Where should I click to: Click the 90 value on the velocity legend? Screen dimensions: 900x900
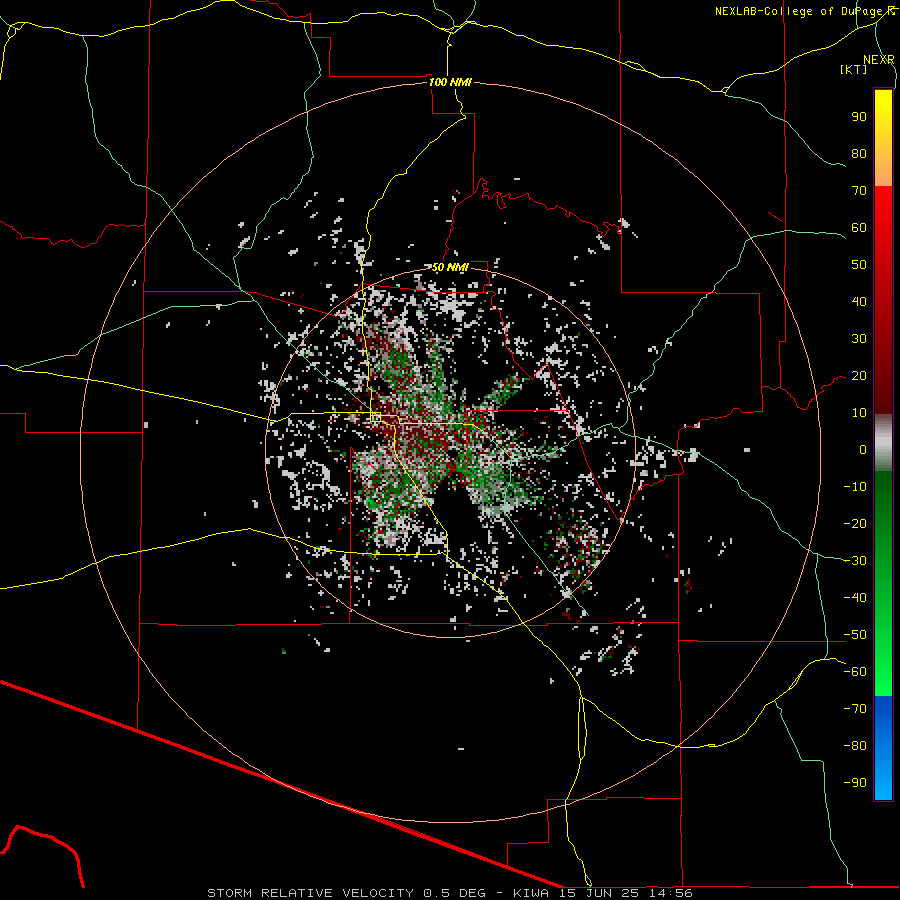tap(859, 117)
